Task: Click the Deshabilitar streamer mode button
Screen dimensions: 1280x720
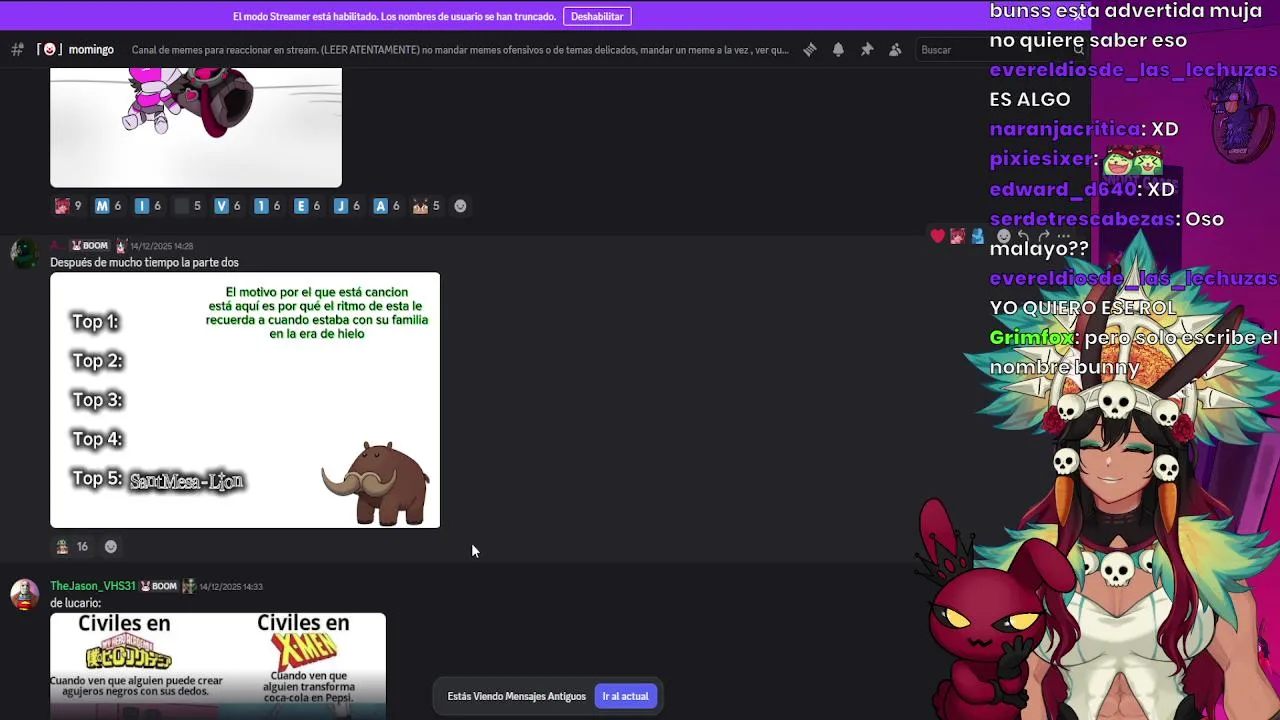Action: (597, 16)
